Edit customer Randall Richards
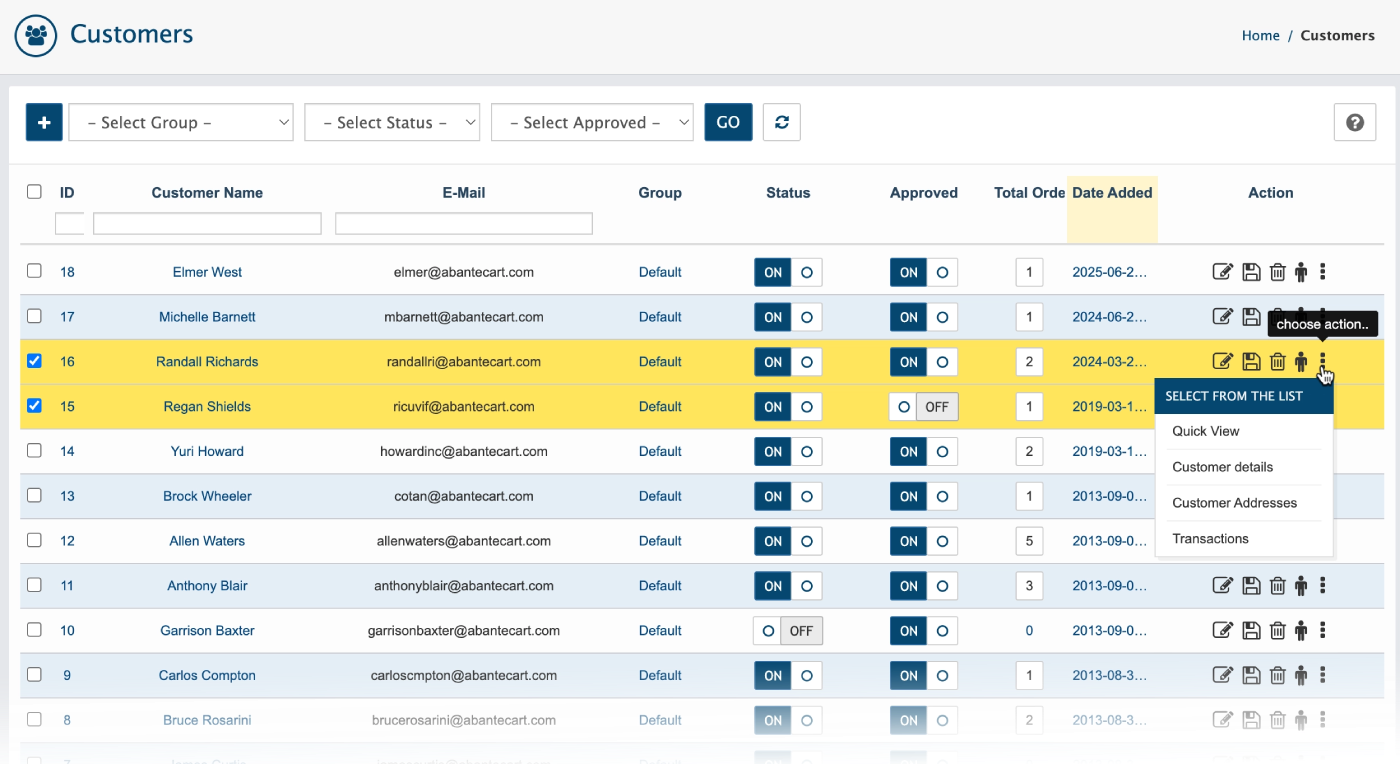Screen dimensions: 1400x764 coord(1222,362)
